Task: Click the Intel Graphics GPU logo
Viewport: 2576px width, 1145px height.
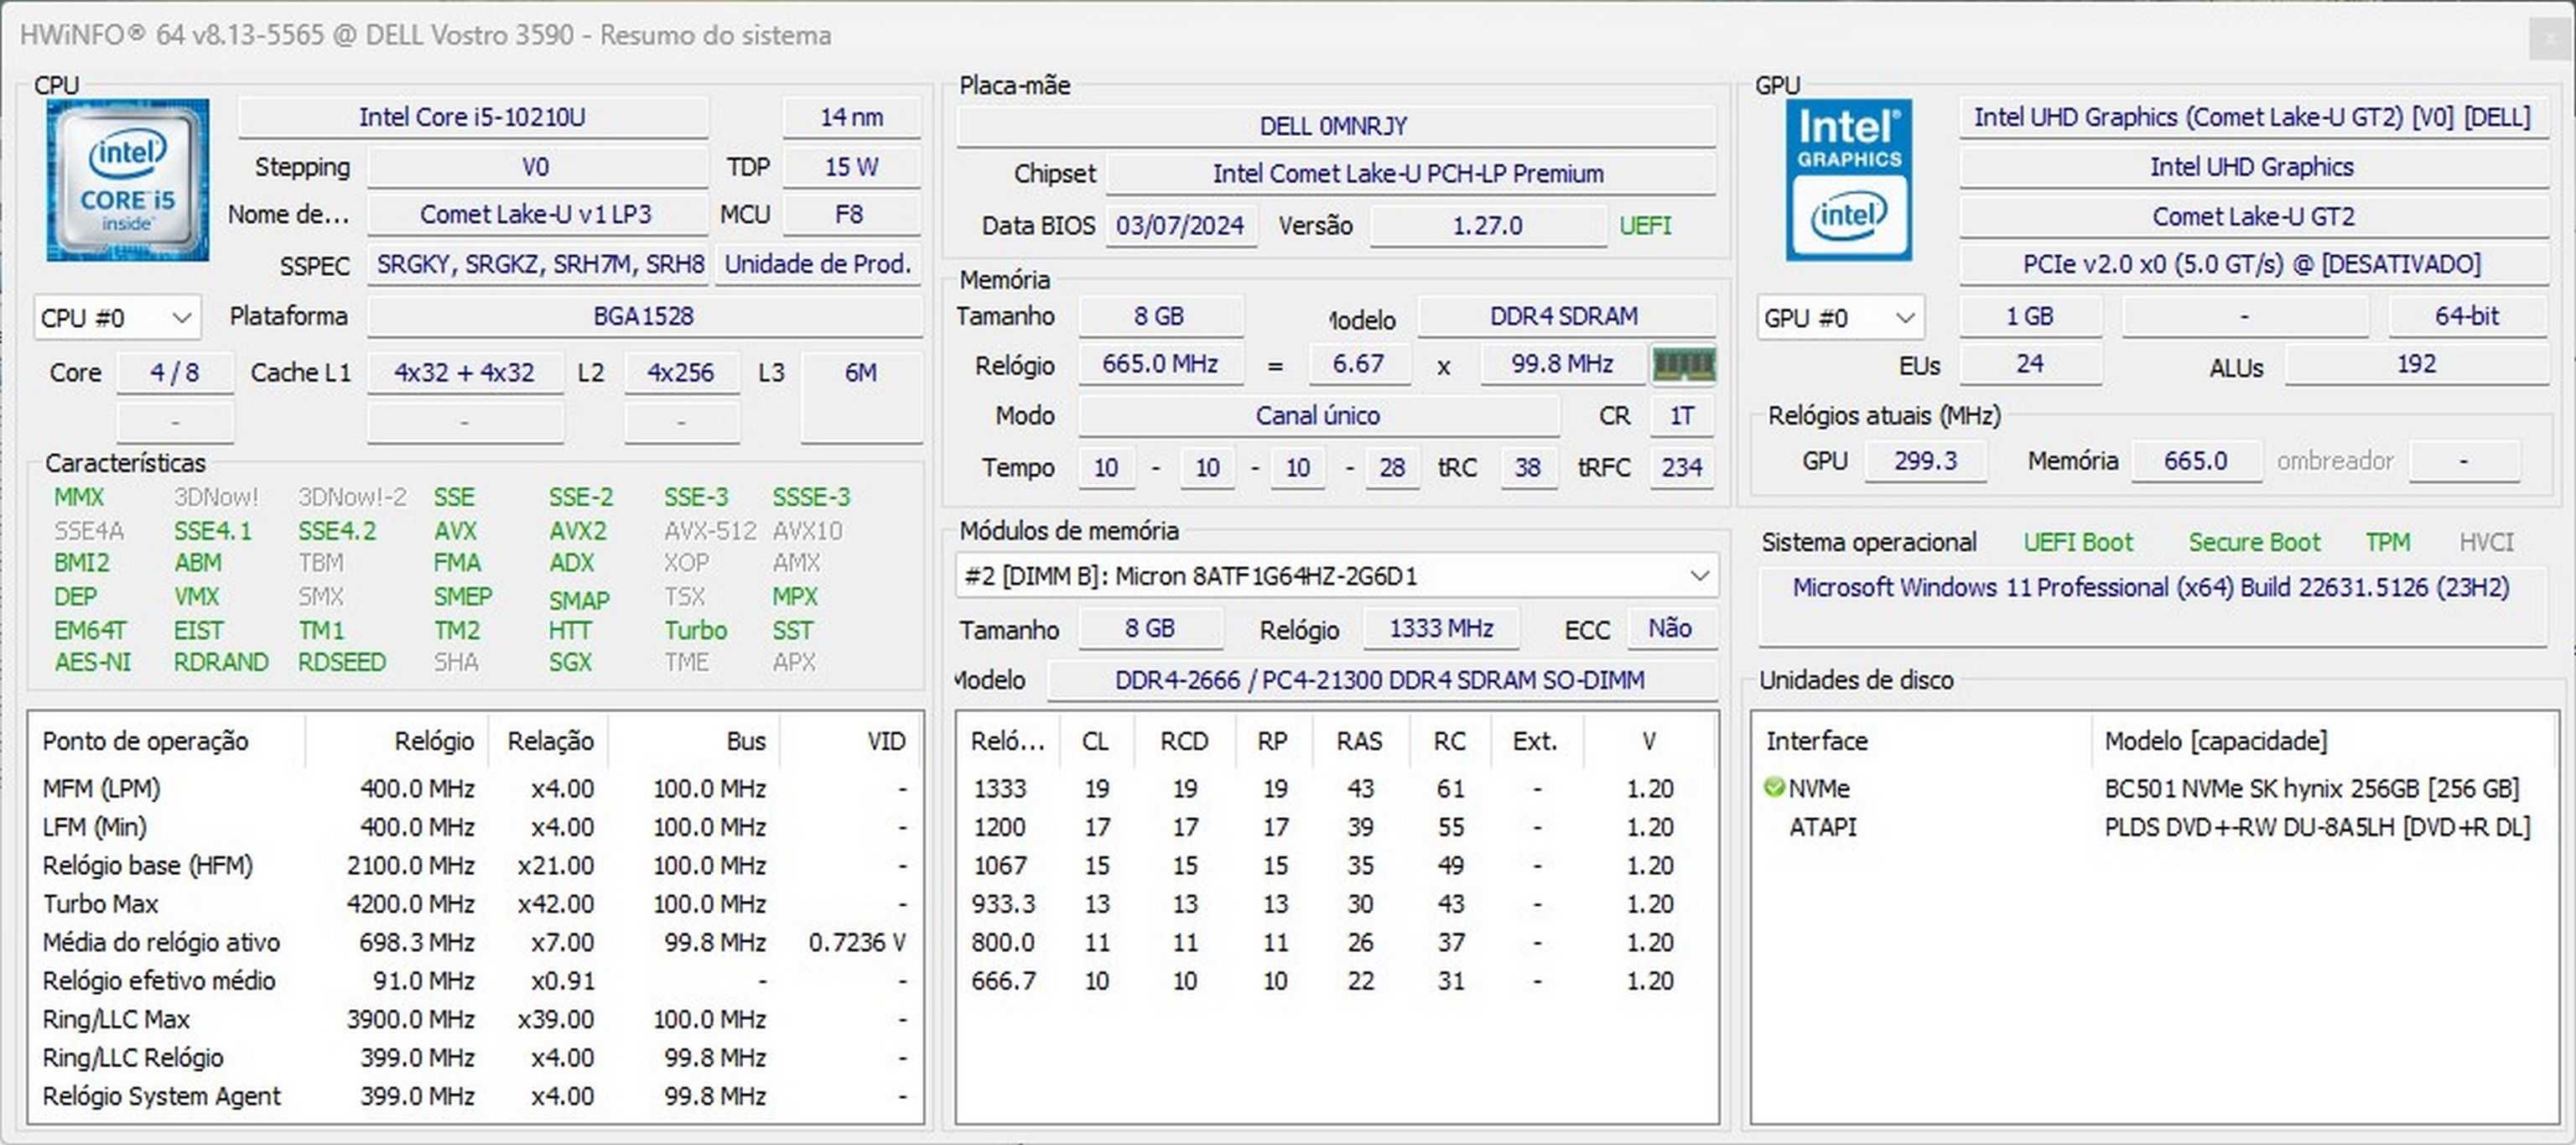Action: pos(1848,180)
